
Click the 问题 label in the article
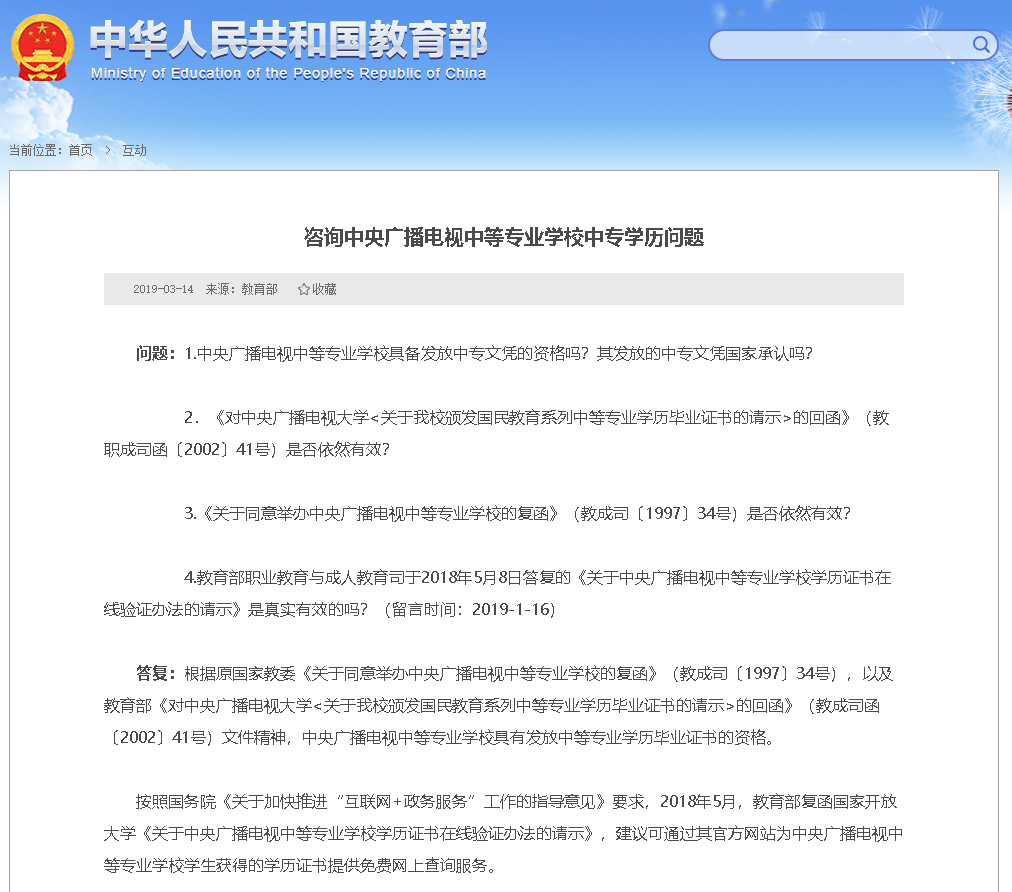pyautogui.click(x=156, y=354)
